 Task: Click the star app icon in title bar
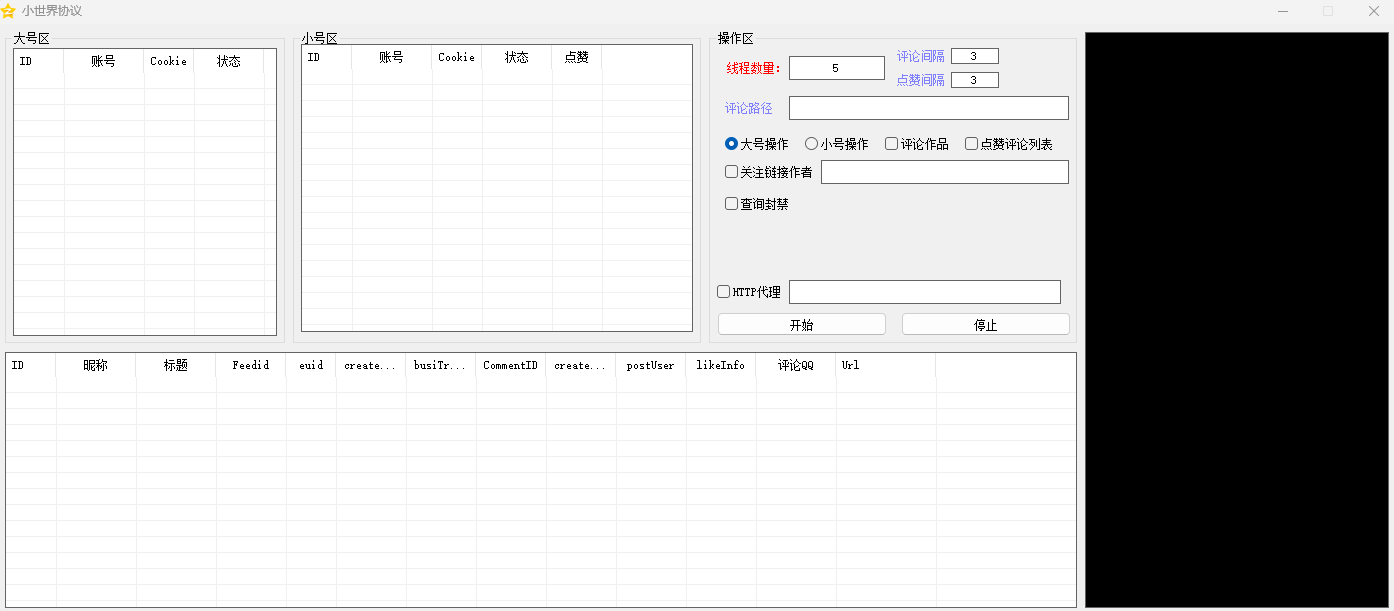pyautogui.click(x=9, y=11)
